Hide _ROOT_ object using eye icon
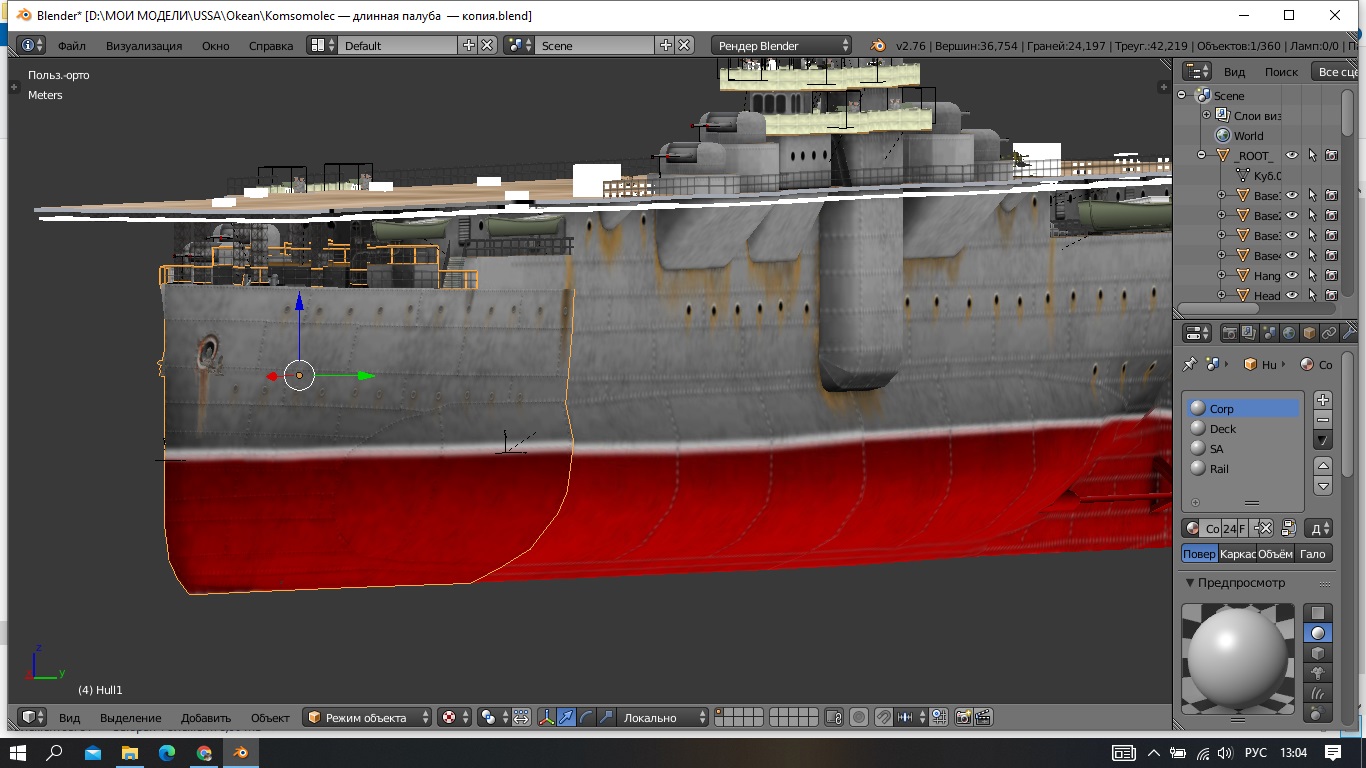The image size is (1366, 768). (1291, 156)
